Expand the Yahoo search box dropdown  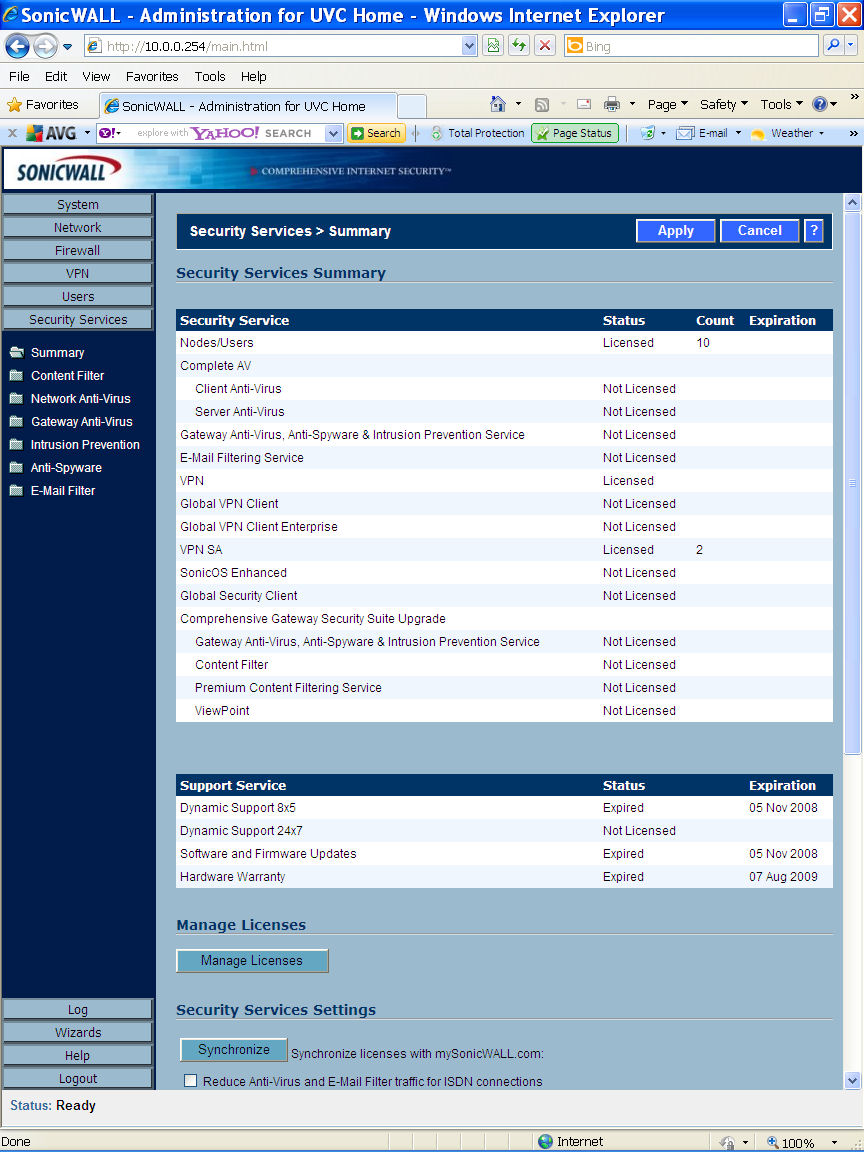334,133
